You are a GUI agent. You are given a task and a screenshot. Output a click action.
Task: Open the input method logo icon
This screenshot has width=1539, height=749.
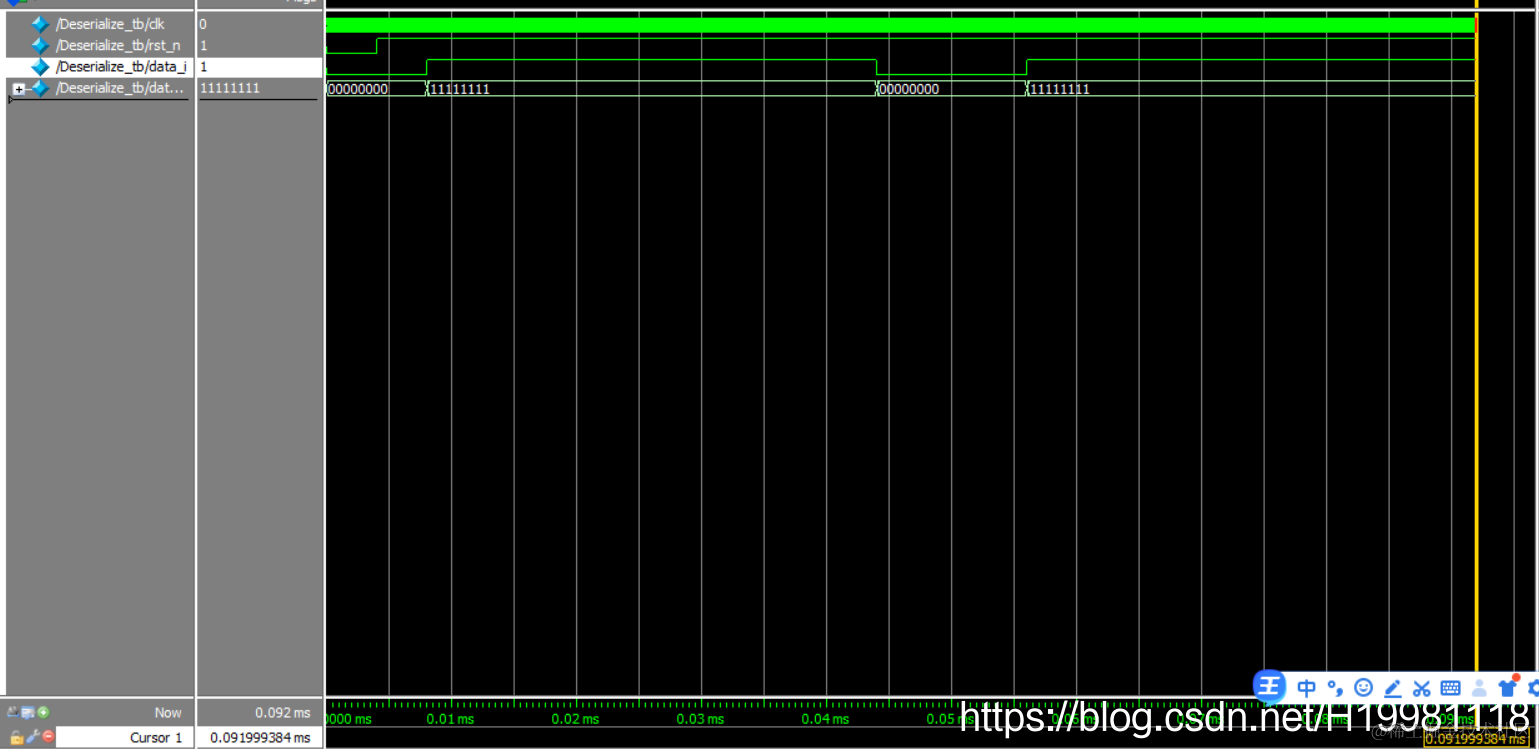tap(1270, 687)
